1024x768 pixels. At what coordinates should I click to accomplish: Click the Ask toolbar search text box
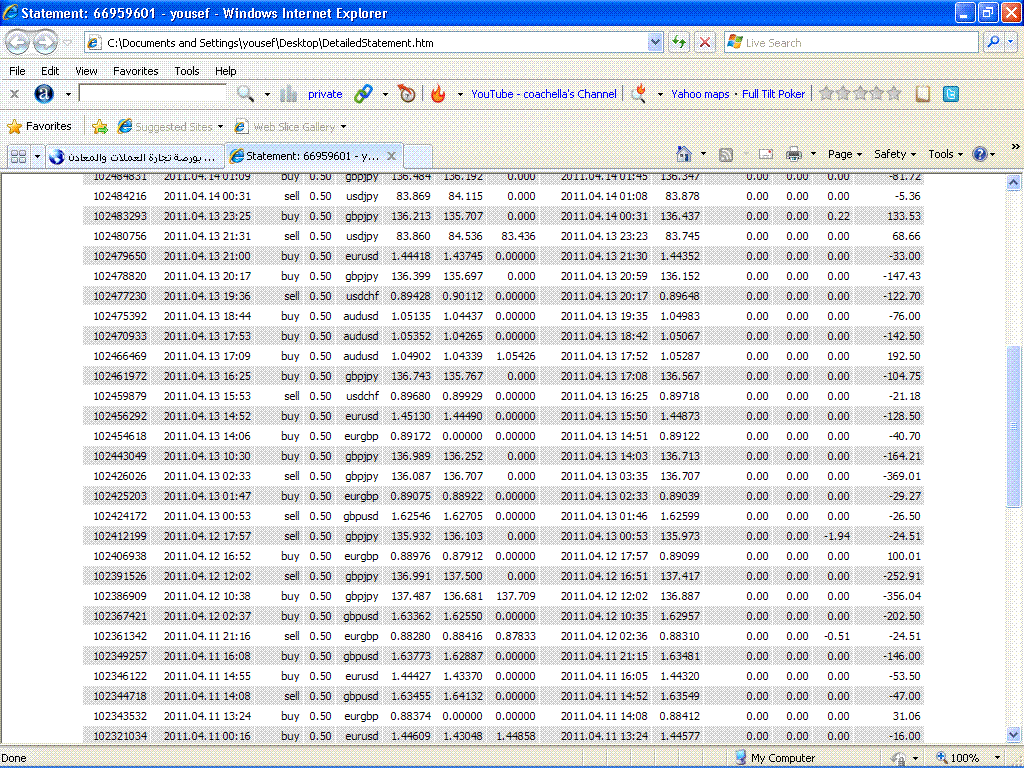[152, 94]
